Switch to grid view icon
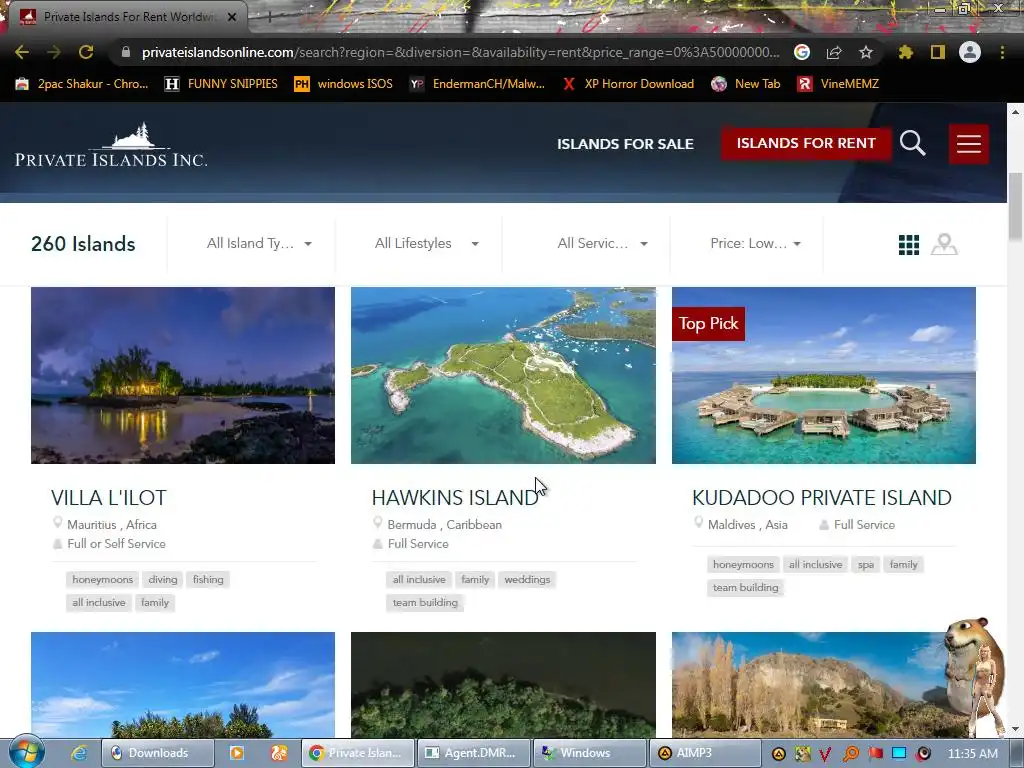The width and height of the screenshot is (1024, 768). pos(908,245)
